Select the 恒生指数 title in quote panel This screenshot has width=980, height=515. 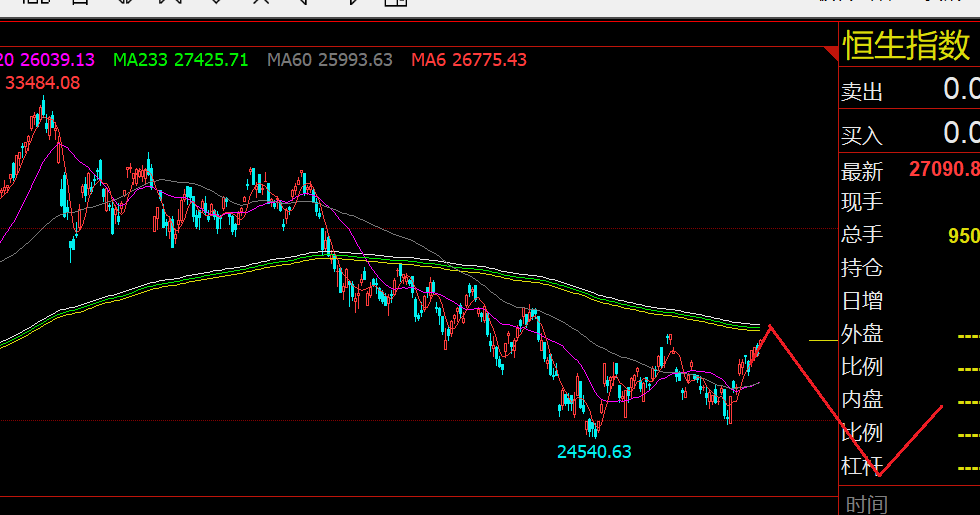pos(906,46)
